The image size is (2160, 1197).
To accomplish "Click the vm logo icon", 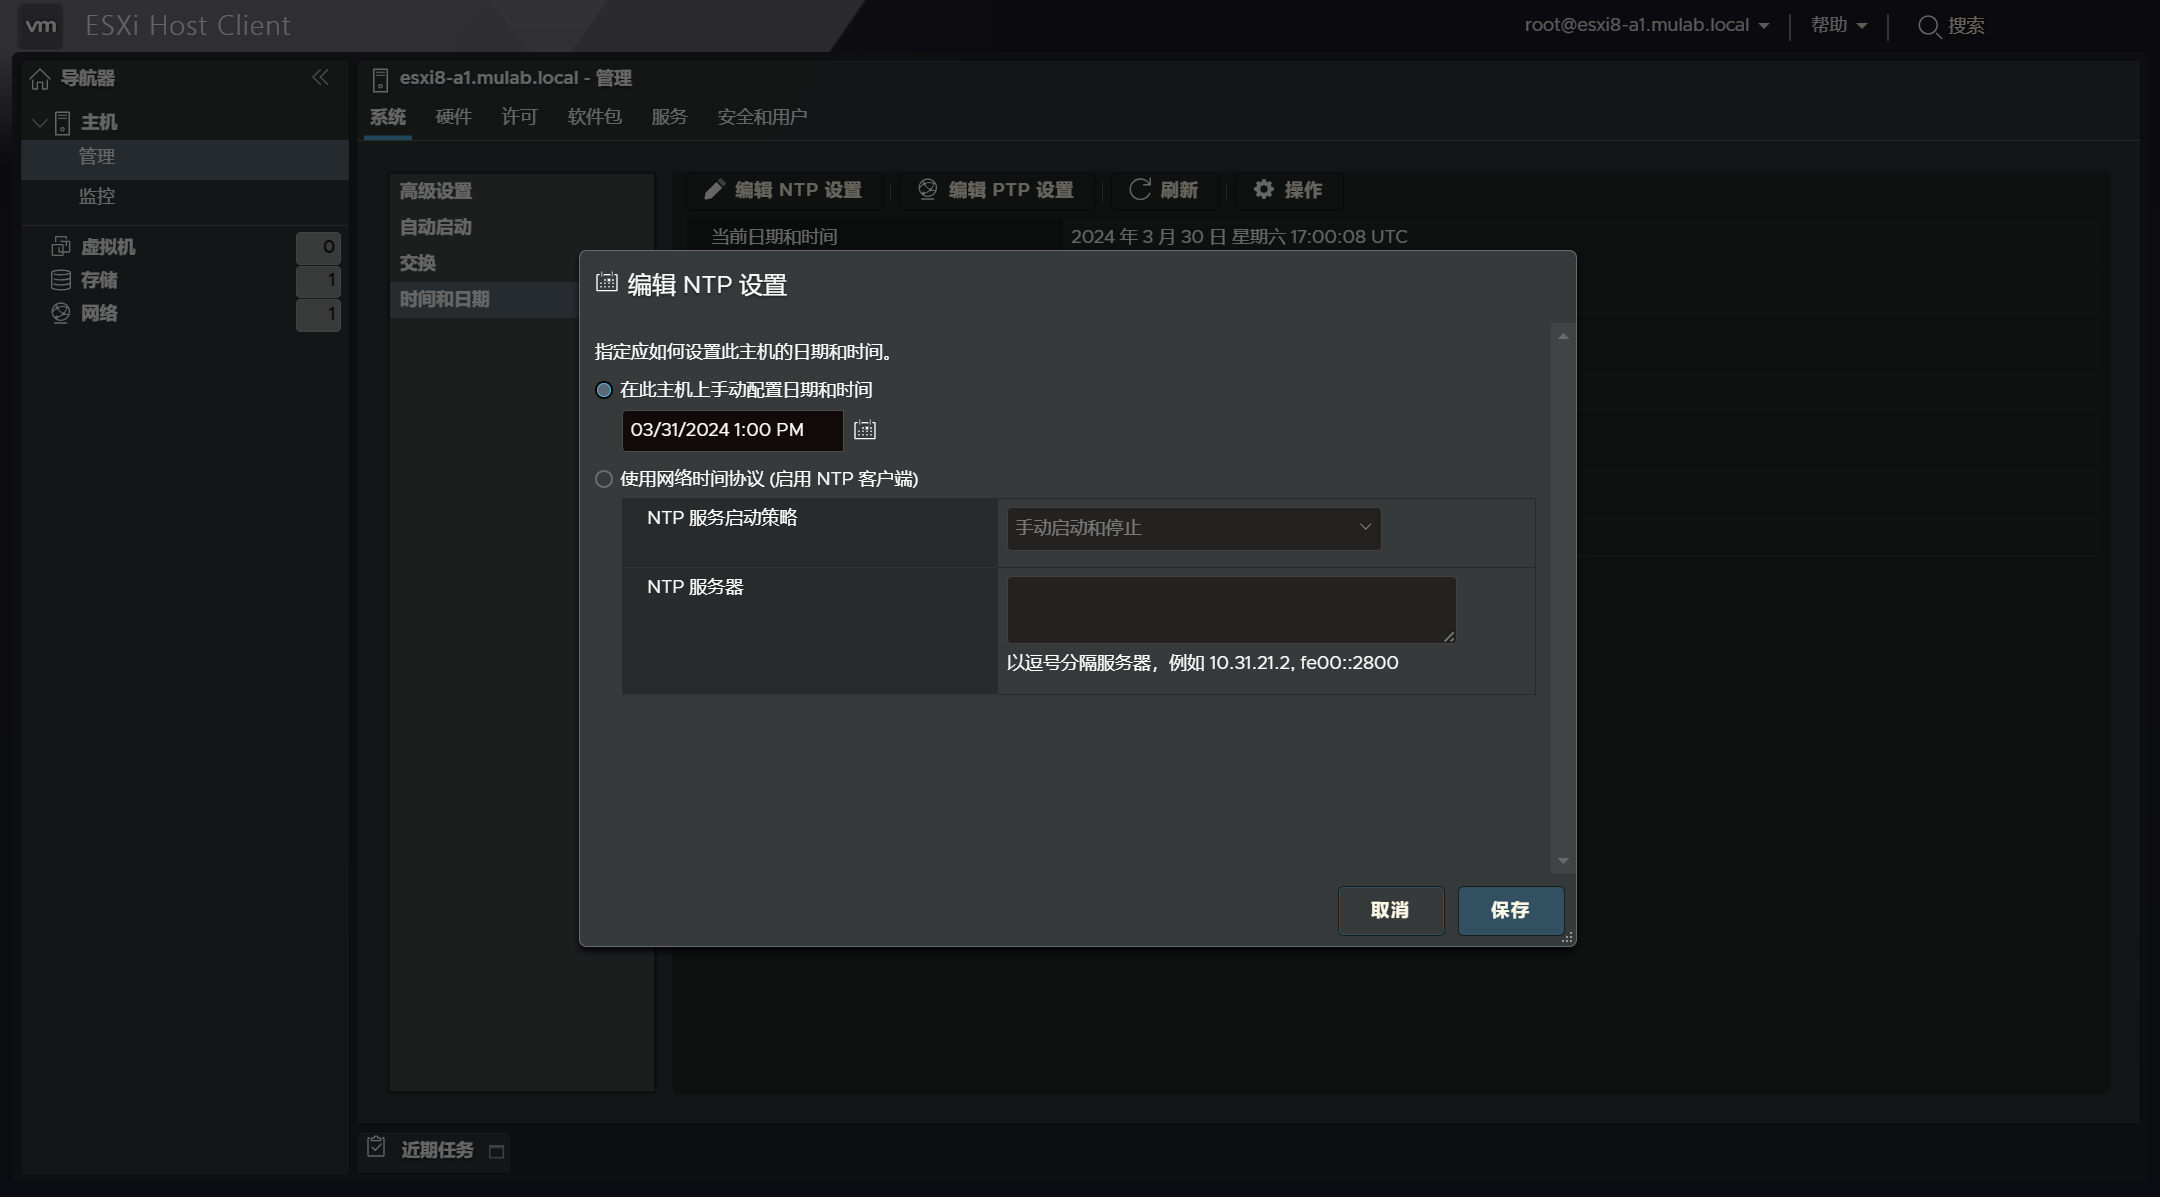I will [41, 25].
